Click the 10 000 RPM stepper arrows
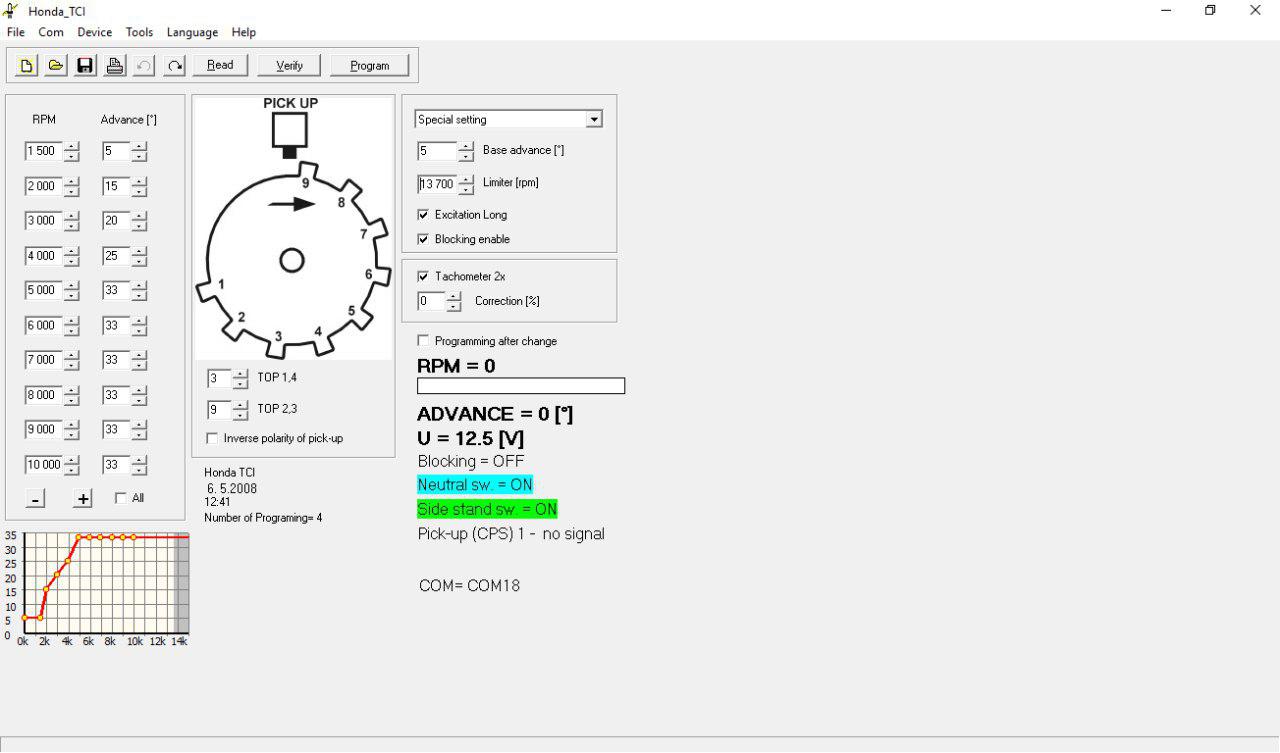 click(71, 465)
